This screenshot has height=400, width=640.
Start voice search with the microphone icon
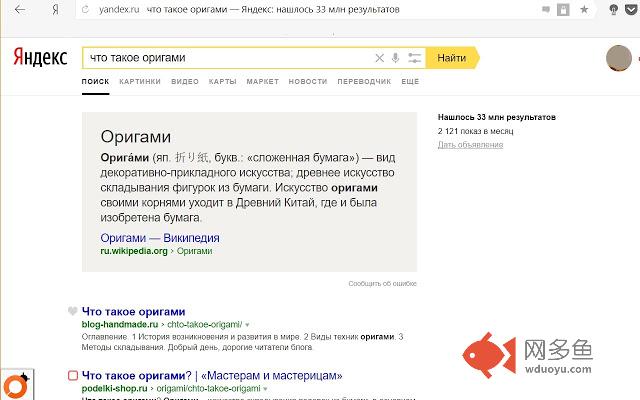click(395, 58)
